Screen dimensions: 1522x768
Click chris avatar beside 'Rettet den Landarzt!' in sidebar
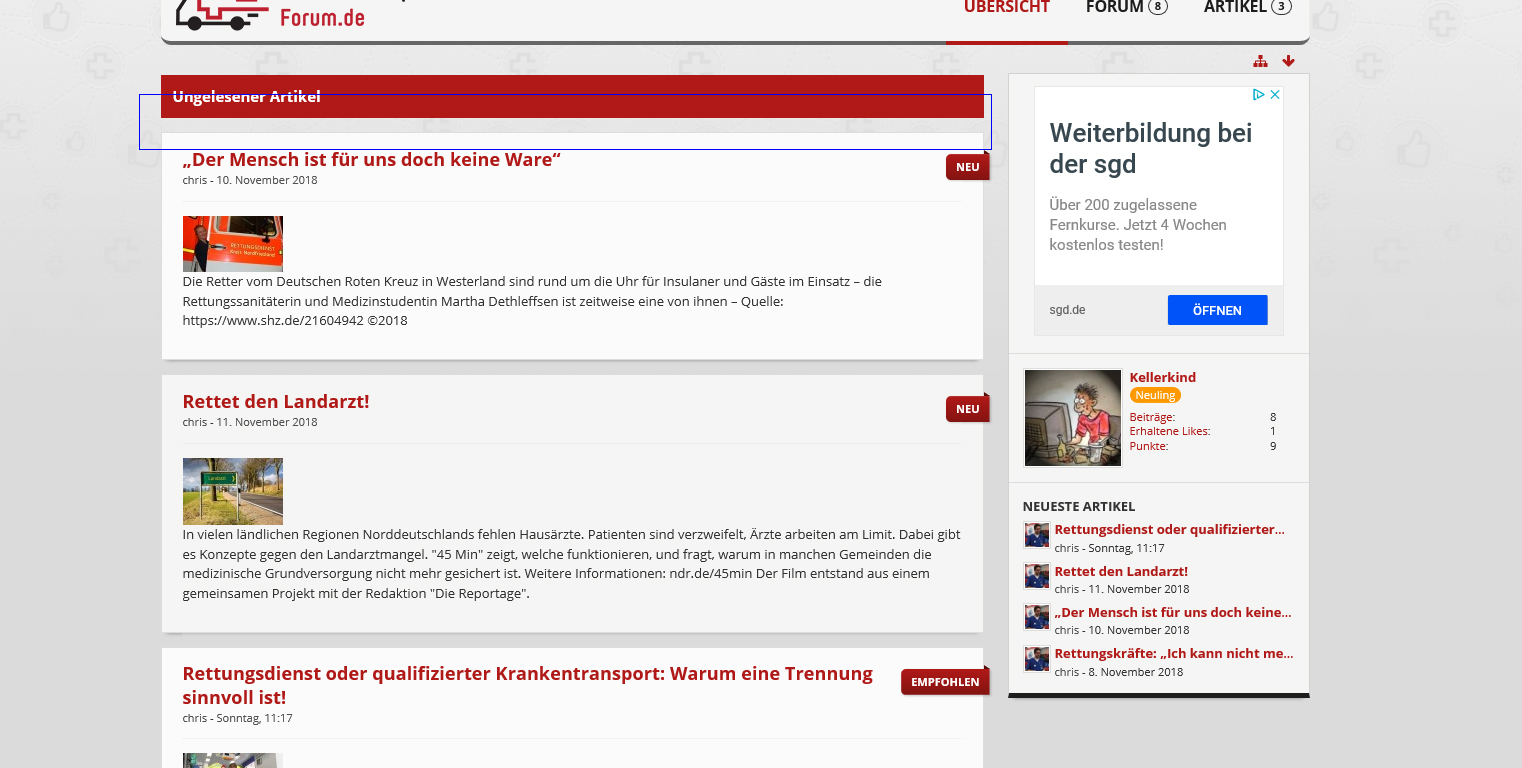(1036, 576)
